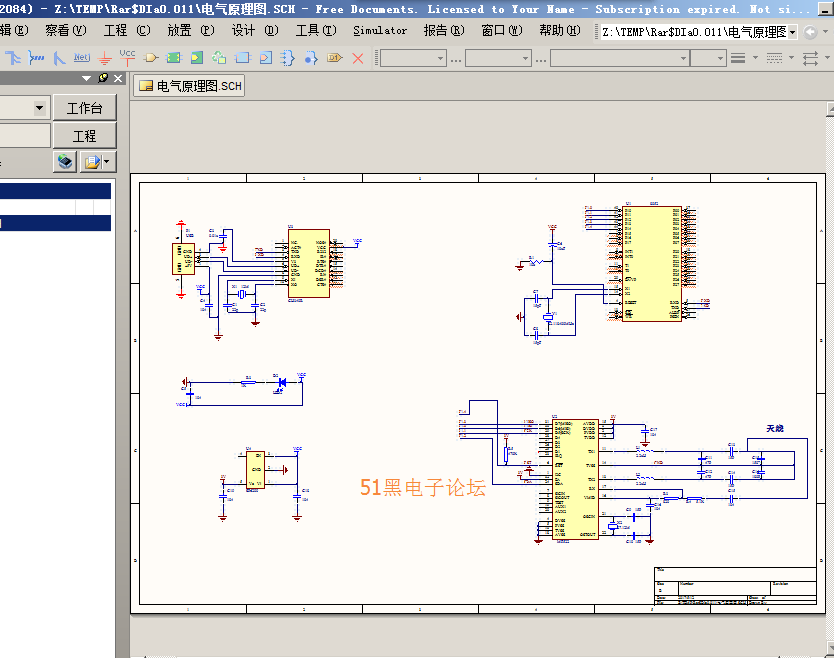Place a GND power port

(x=105, y=59)
